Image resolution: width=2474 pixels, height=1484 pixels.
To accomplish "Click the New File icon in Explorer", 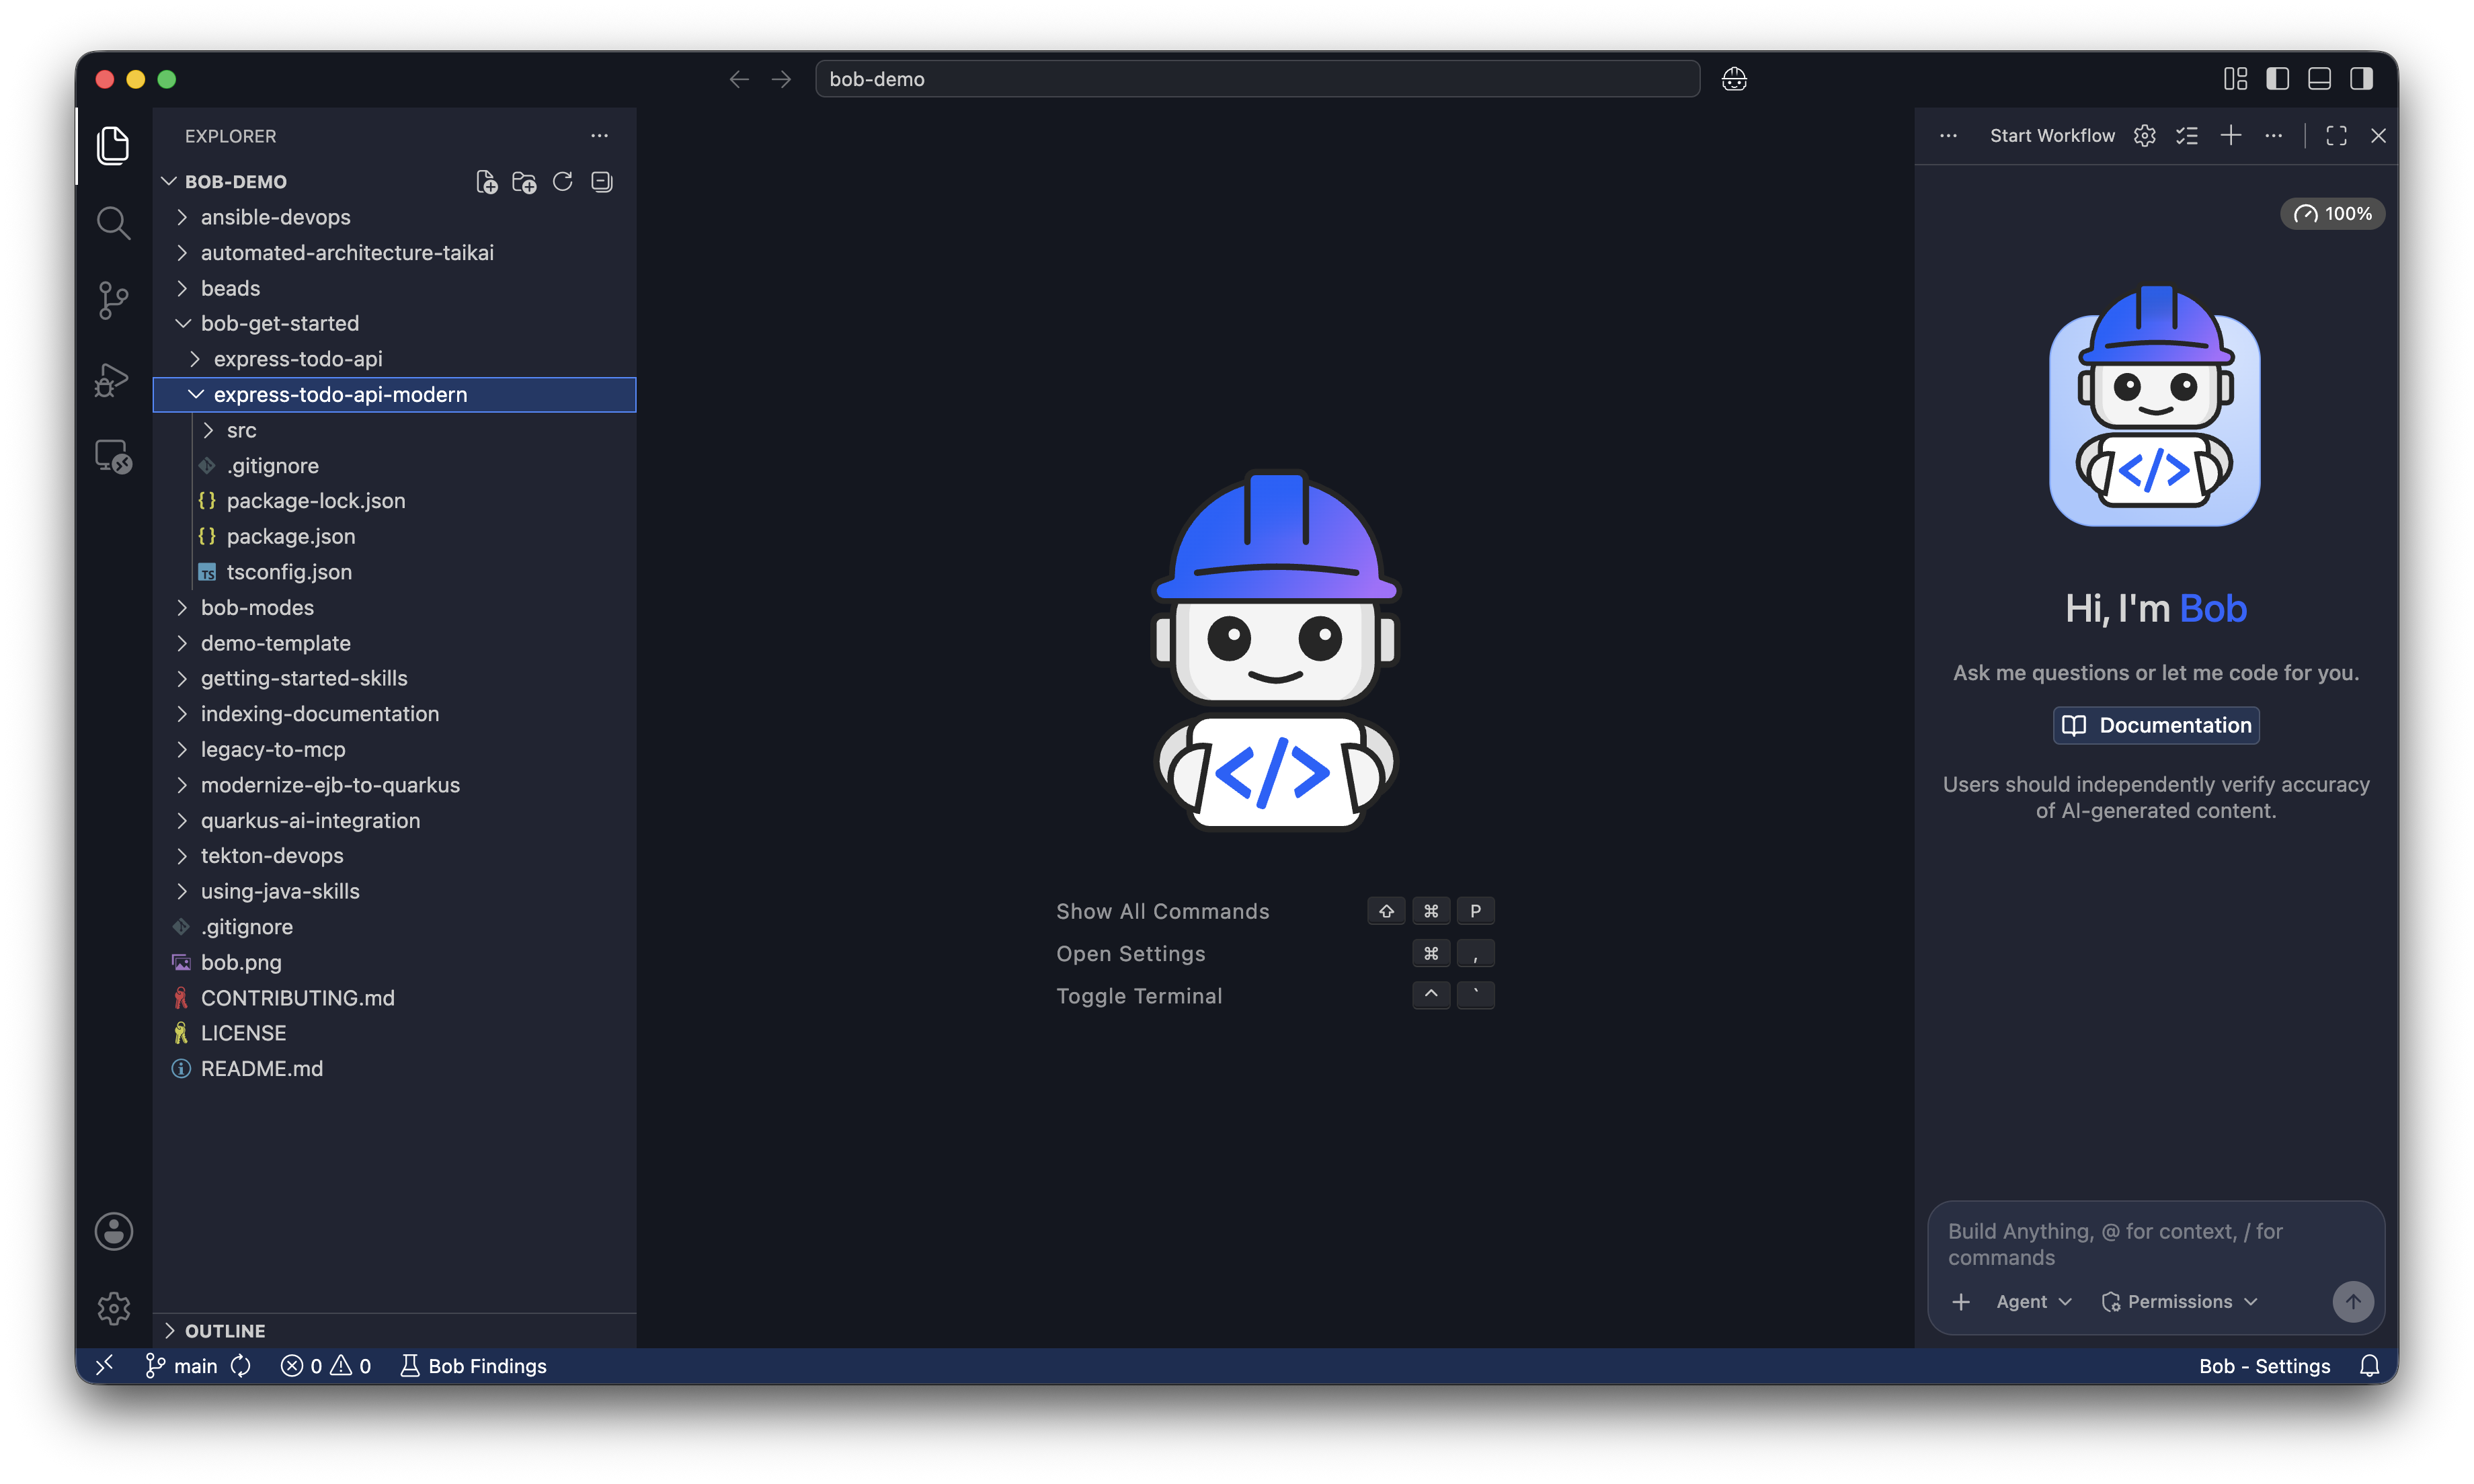I will click(487, 182).
